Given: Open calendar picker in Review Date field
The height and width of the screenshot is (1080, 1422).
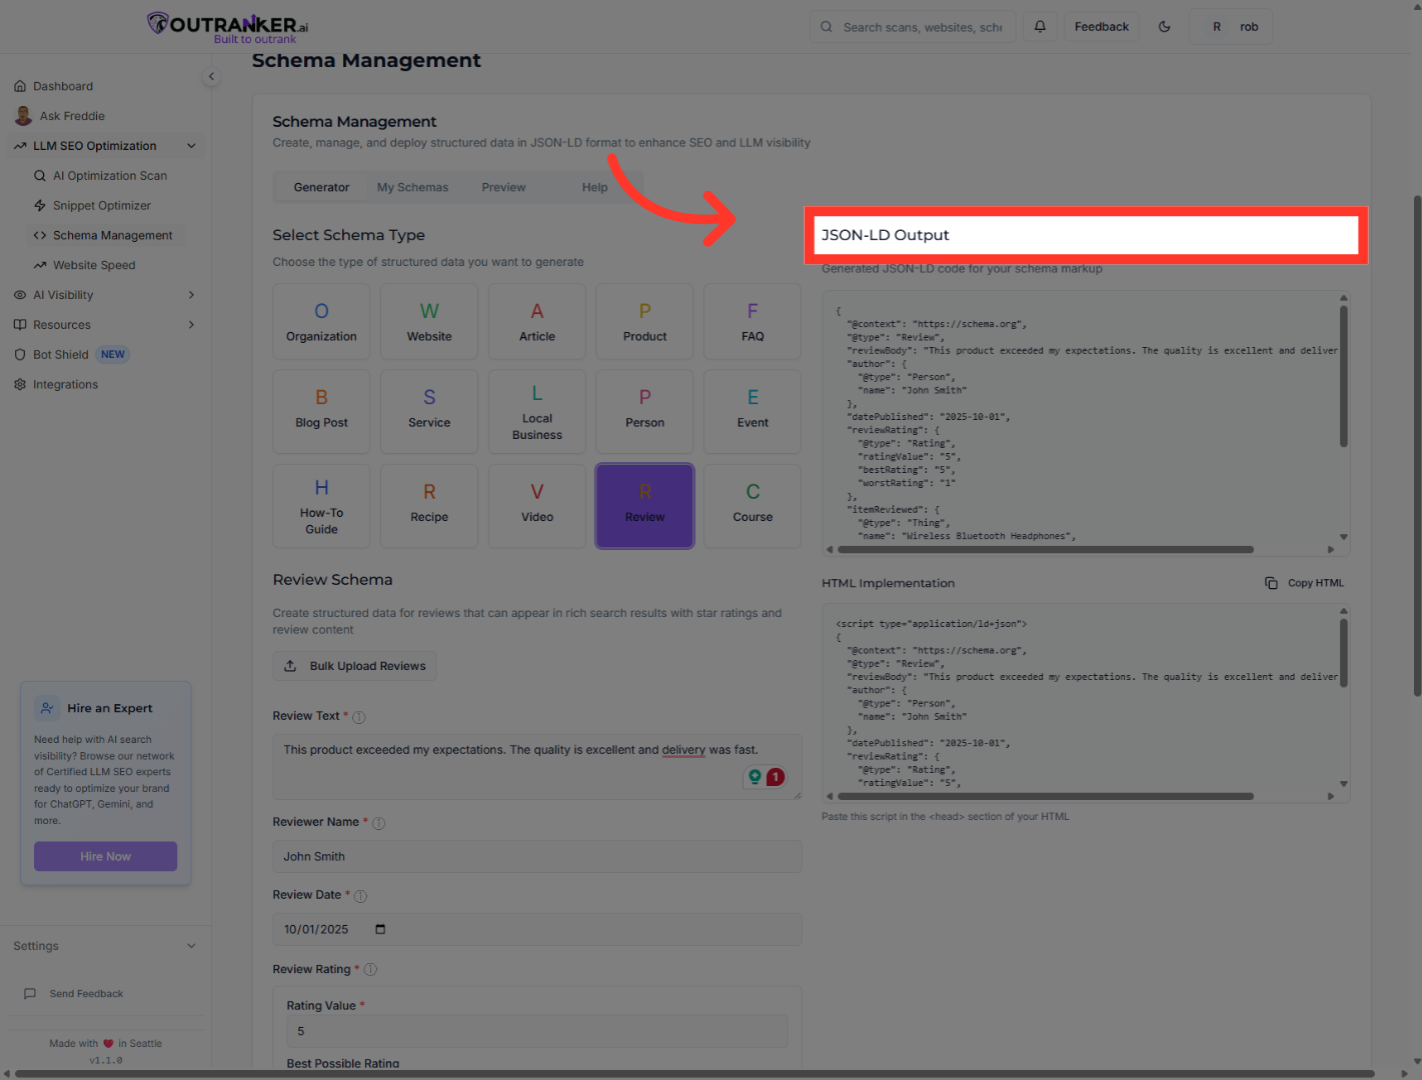Looking at the screenshot, I should pyautogui.click(x=380, y=929).
